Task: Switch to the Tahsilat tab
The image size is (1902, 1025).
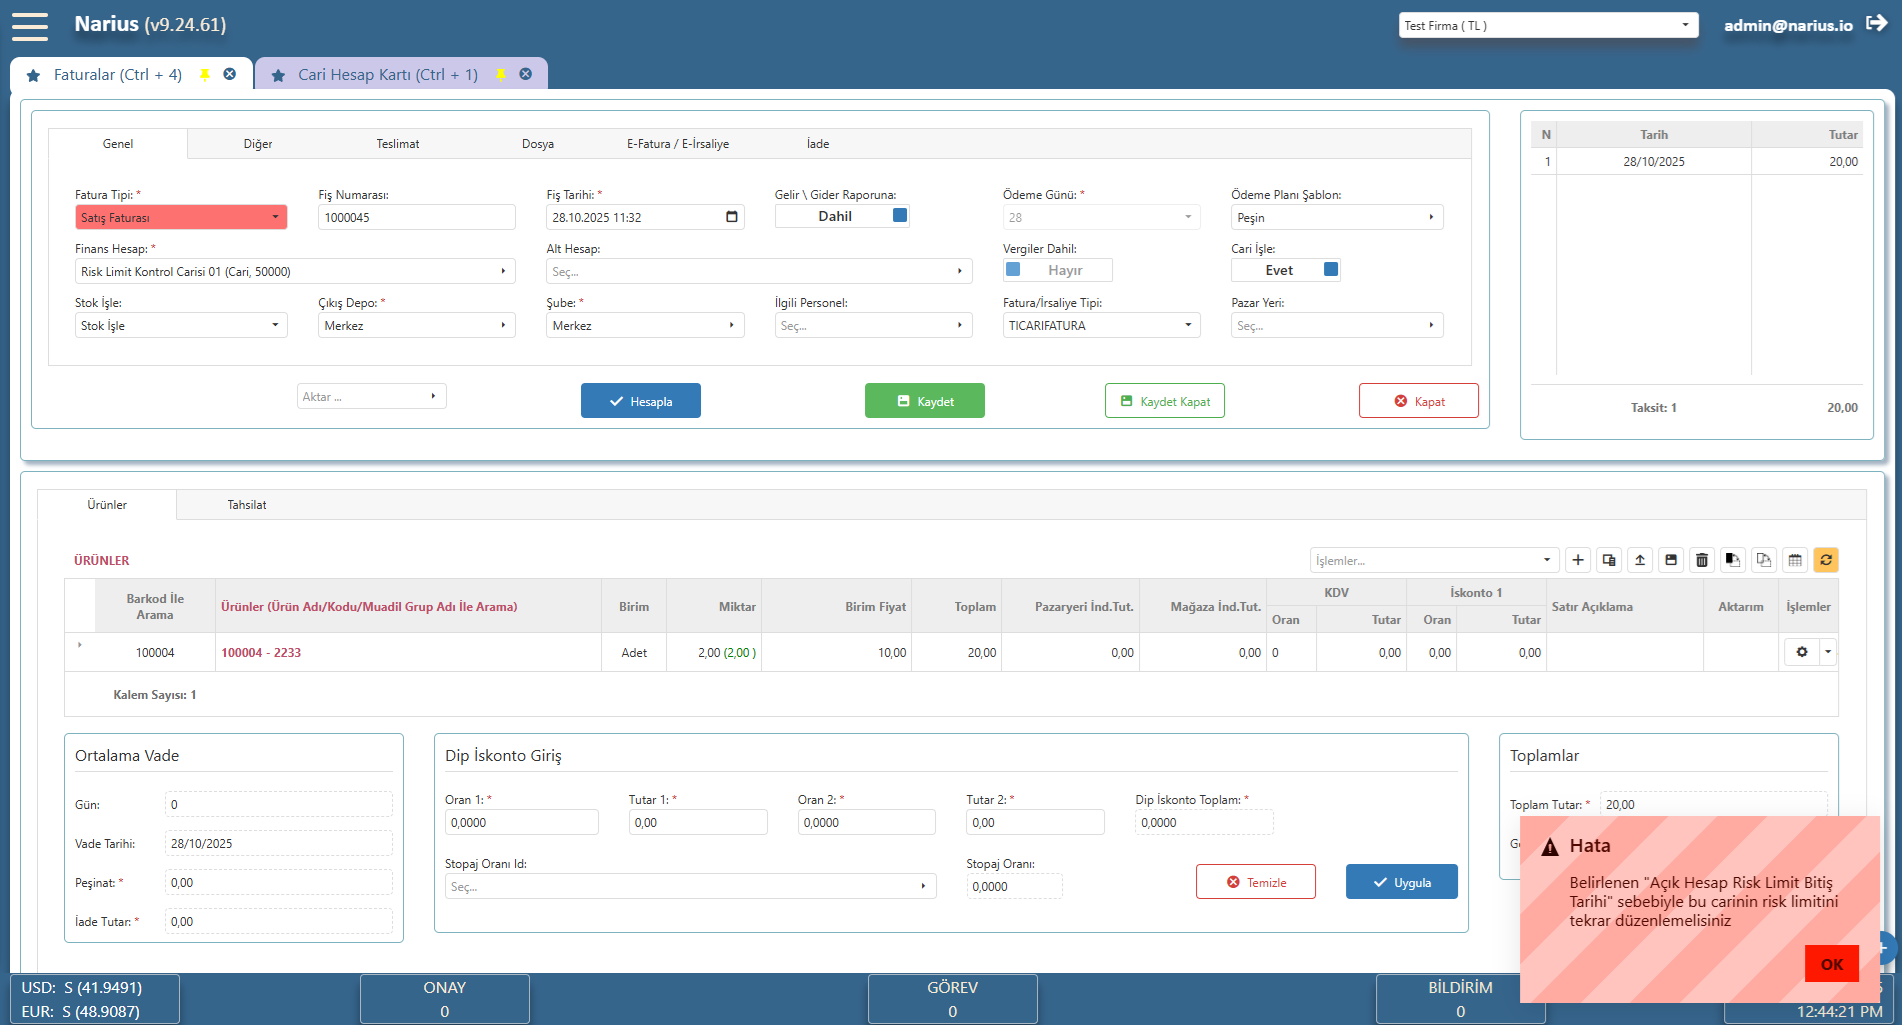Action: coord(247,505)
